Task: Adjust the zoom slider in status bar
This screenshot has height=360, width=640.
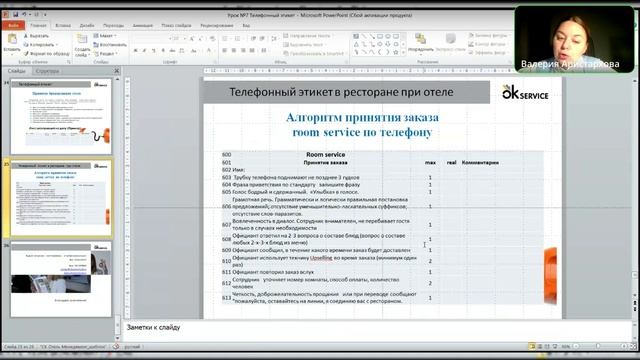Action: pyautogui.click(x=598, y=346)
